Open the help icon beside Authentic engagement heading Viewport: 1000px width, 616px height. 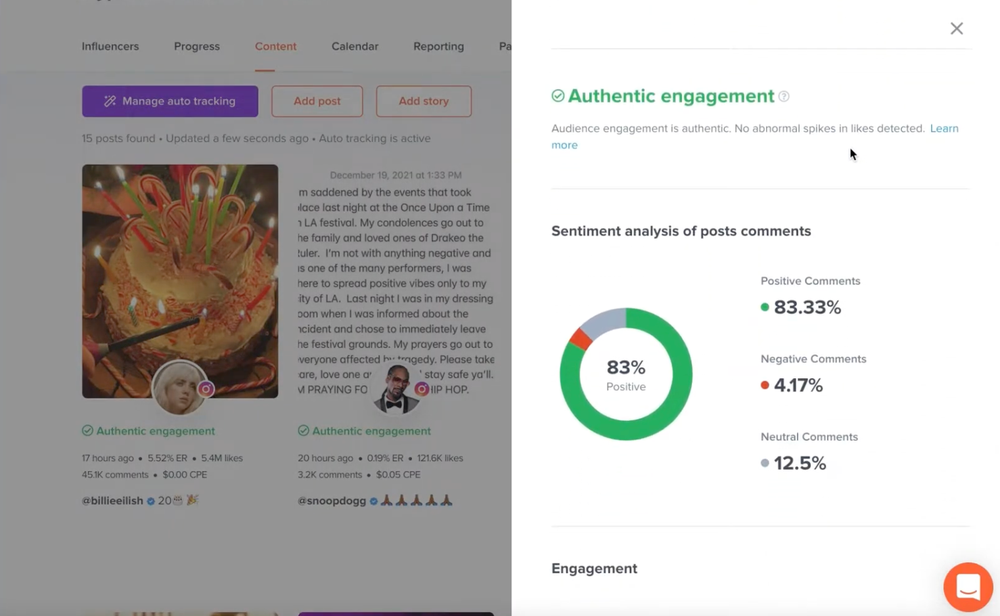point(784,96)
